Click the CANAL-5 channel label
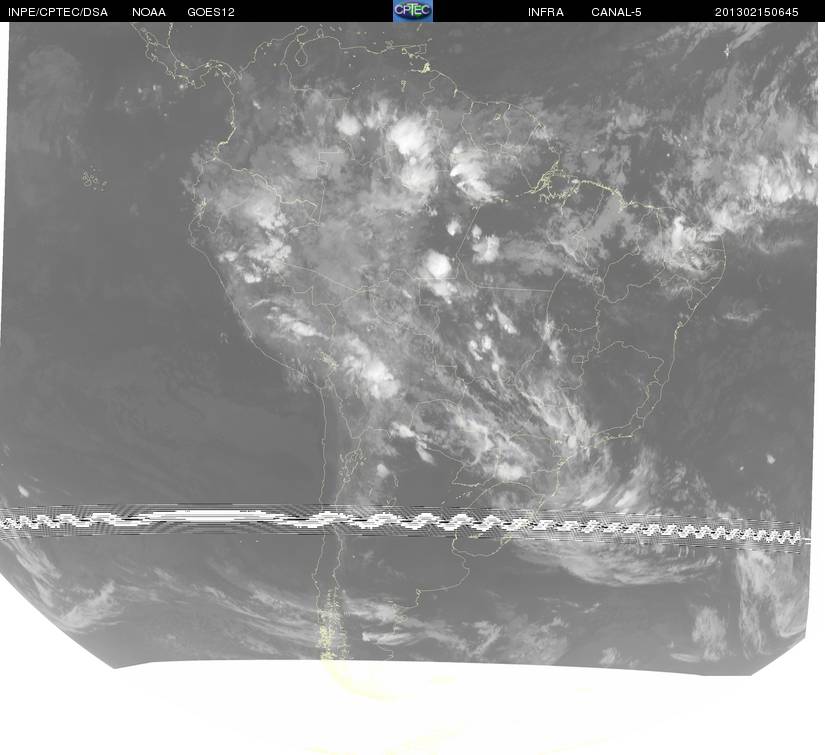 point(616,12)
